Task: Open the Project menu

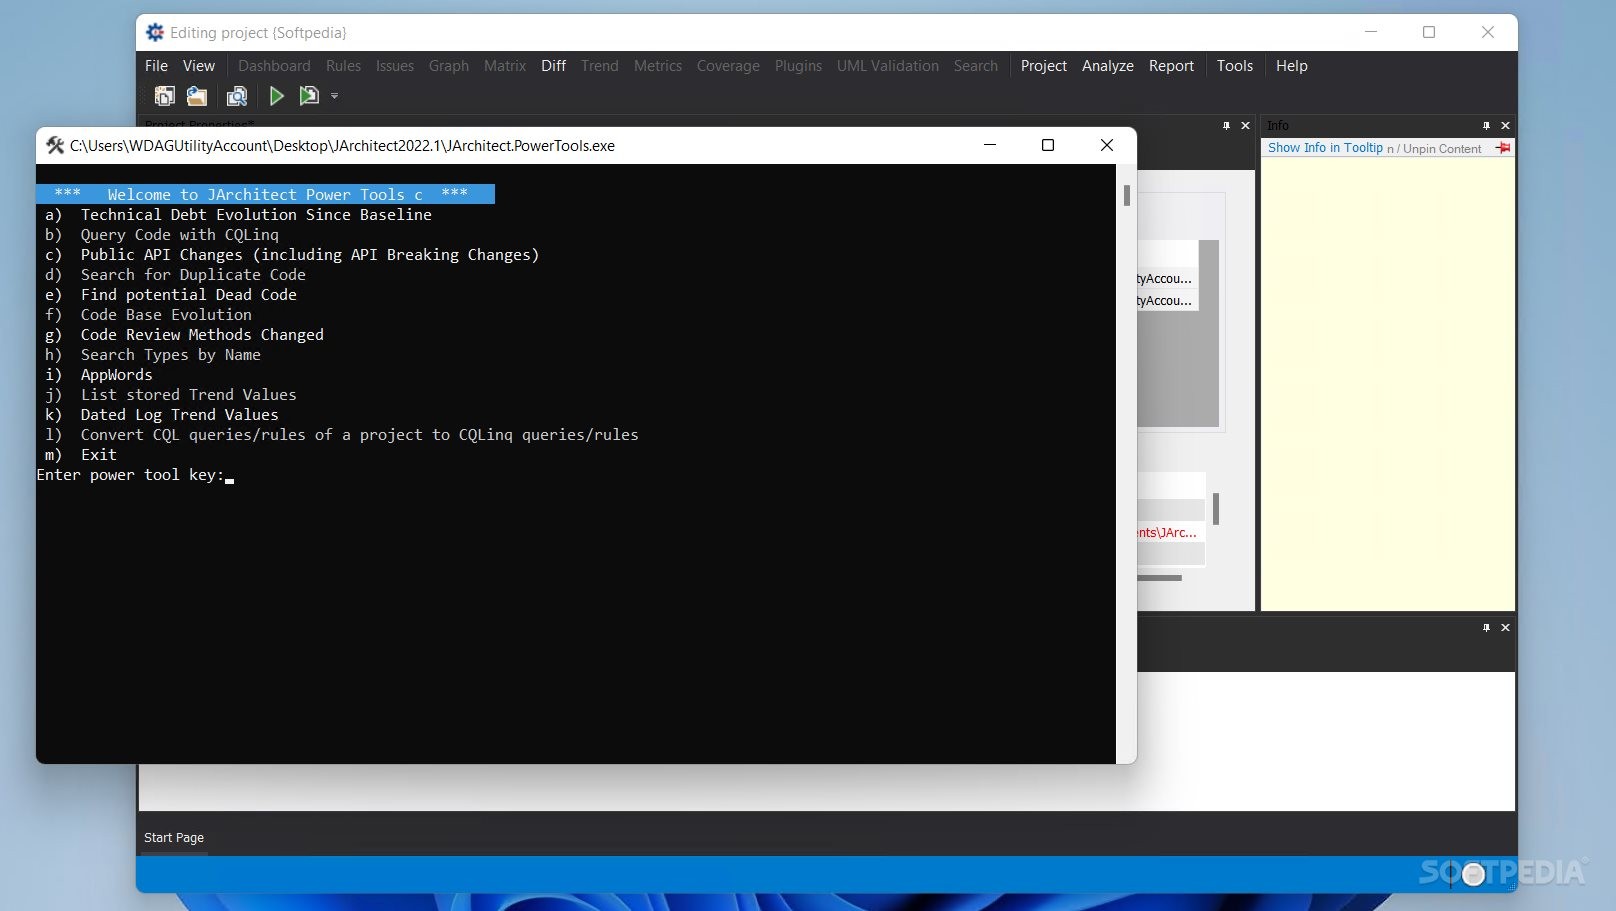Action: pyautogui.click(x=1044, y=66)
